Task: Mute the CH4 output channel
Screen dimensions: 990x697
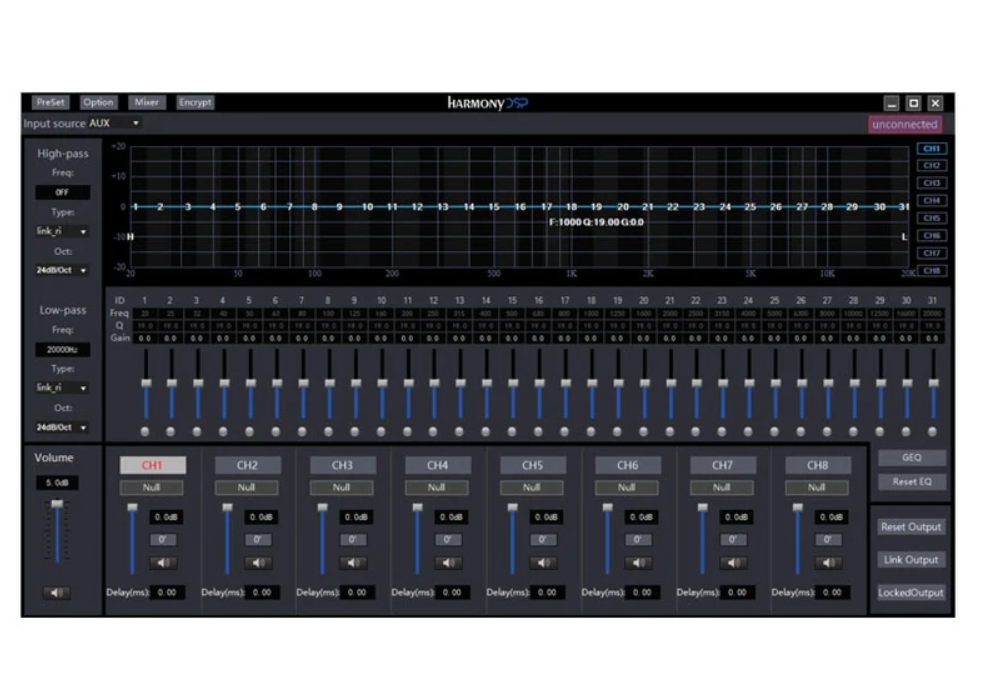Action: coord(448,563)
